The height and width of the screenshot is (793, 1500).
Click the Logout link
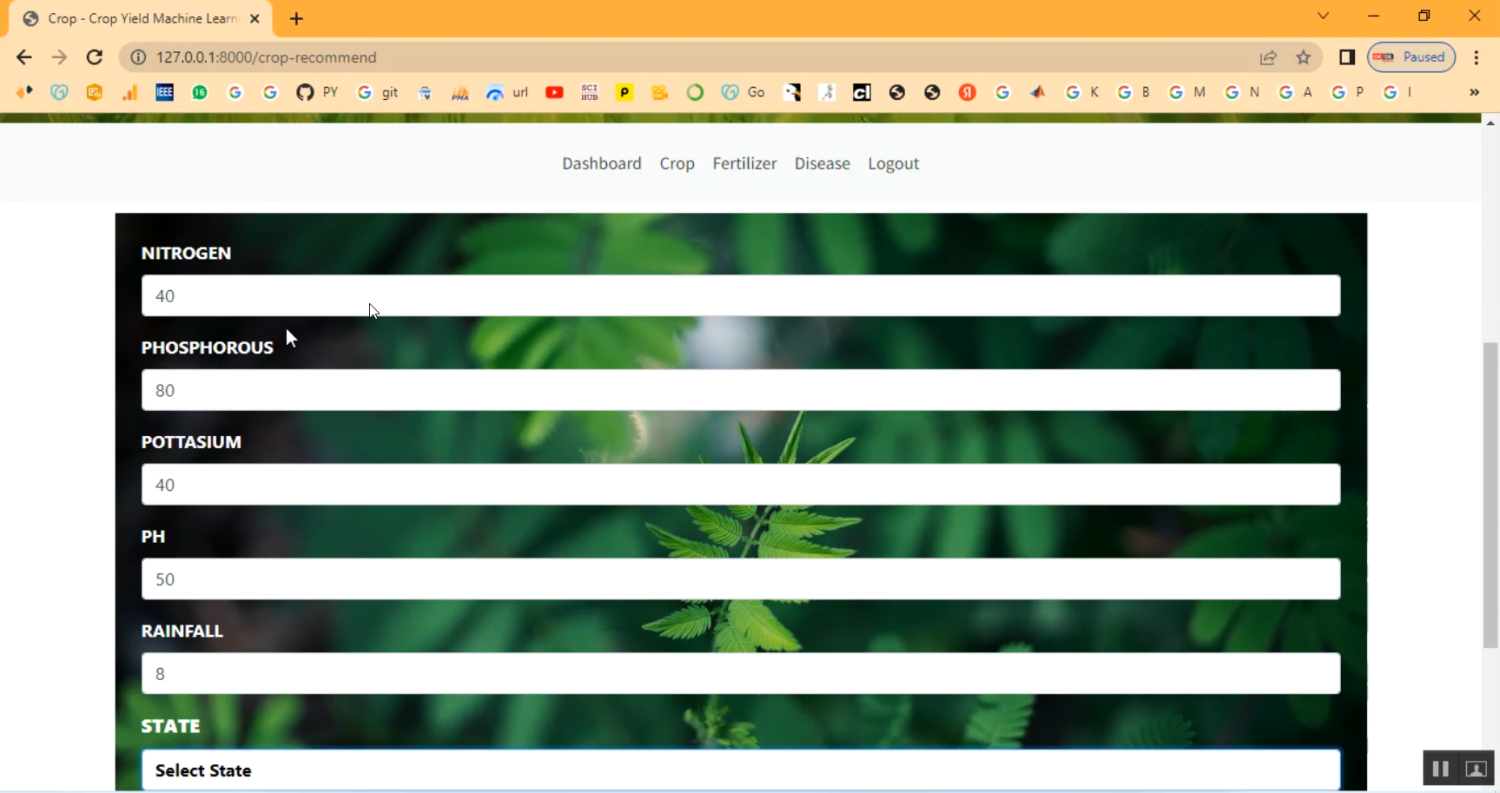893,163
